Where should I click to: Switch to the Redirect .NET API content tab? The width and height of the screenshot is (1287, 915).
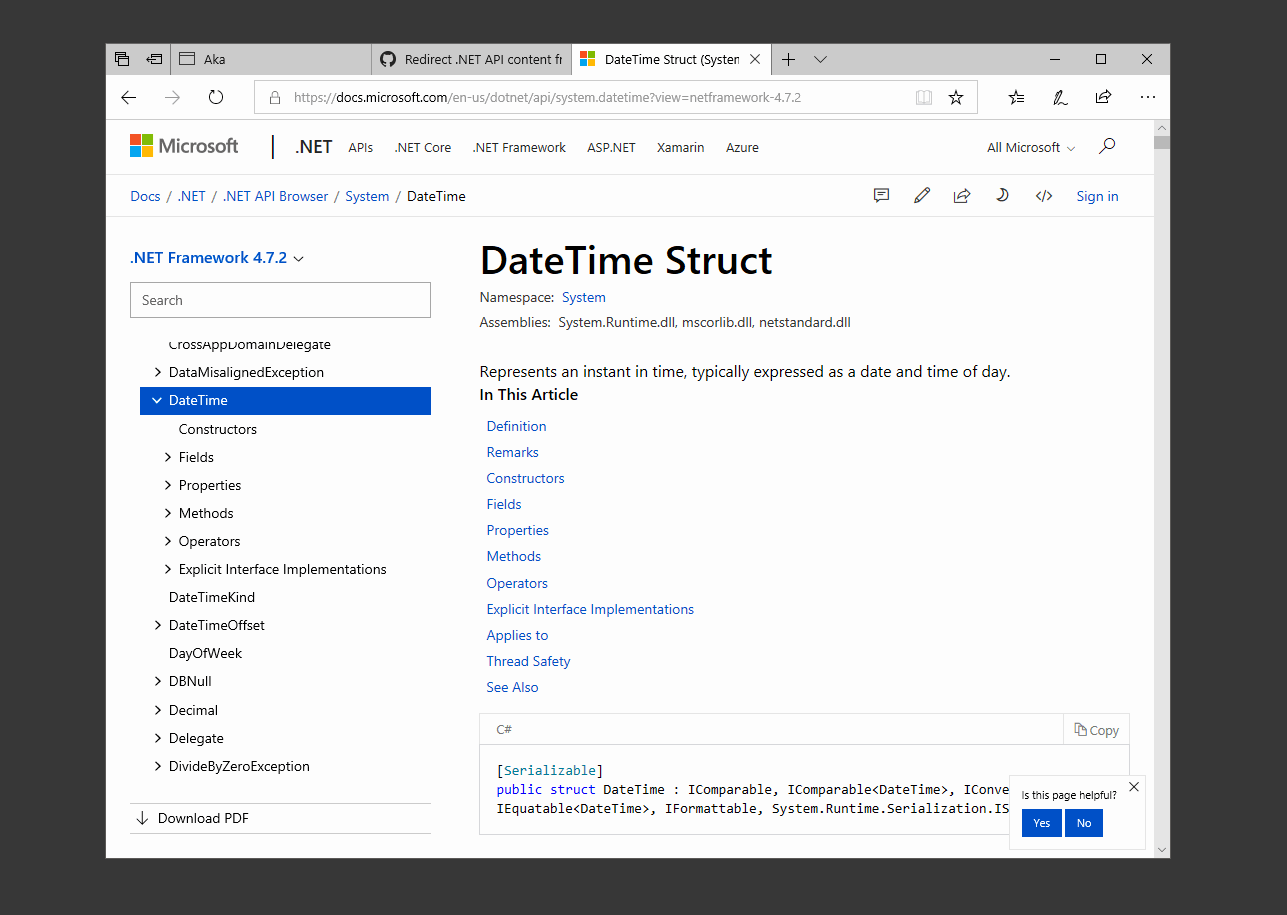point(470,58)
